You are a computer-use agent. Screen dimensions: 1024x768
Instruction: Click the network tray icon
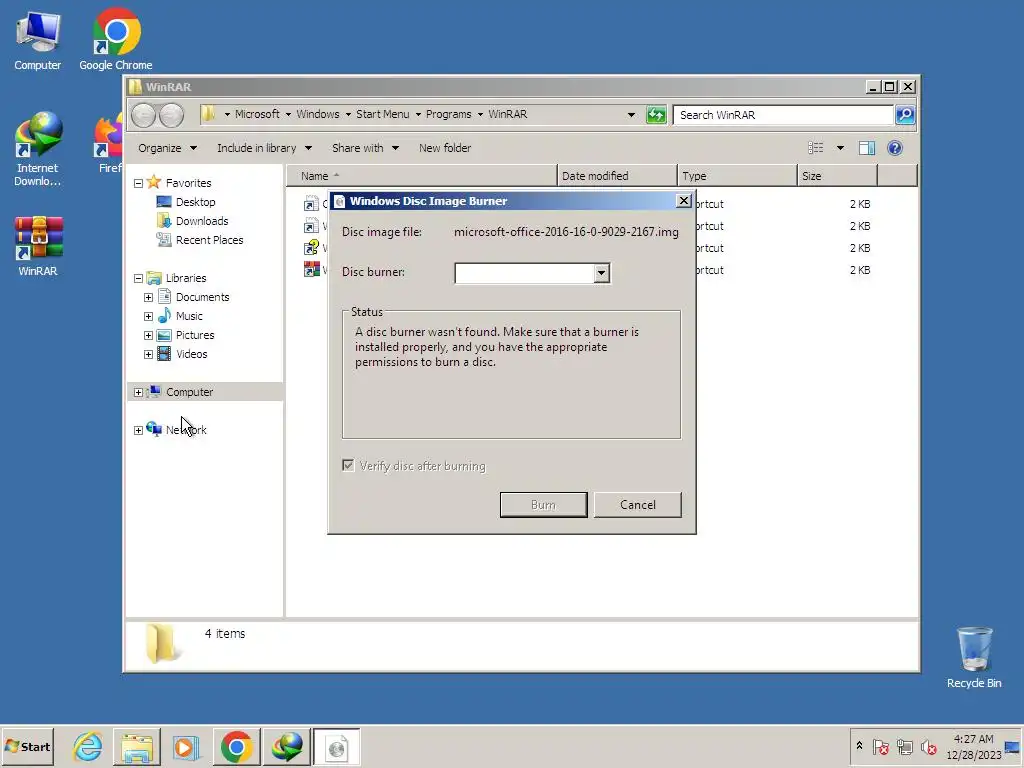click(x=904, y=746)
